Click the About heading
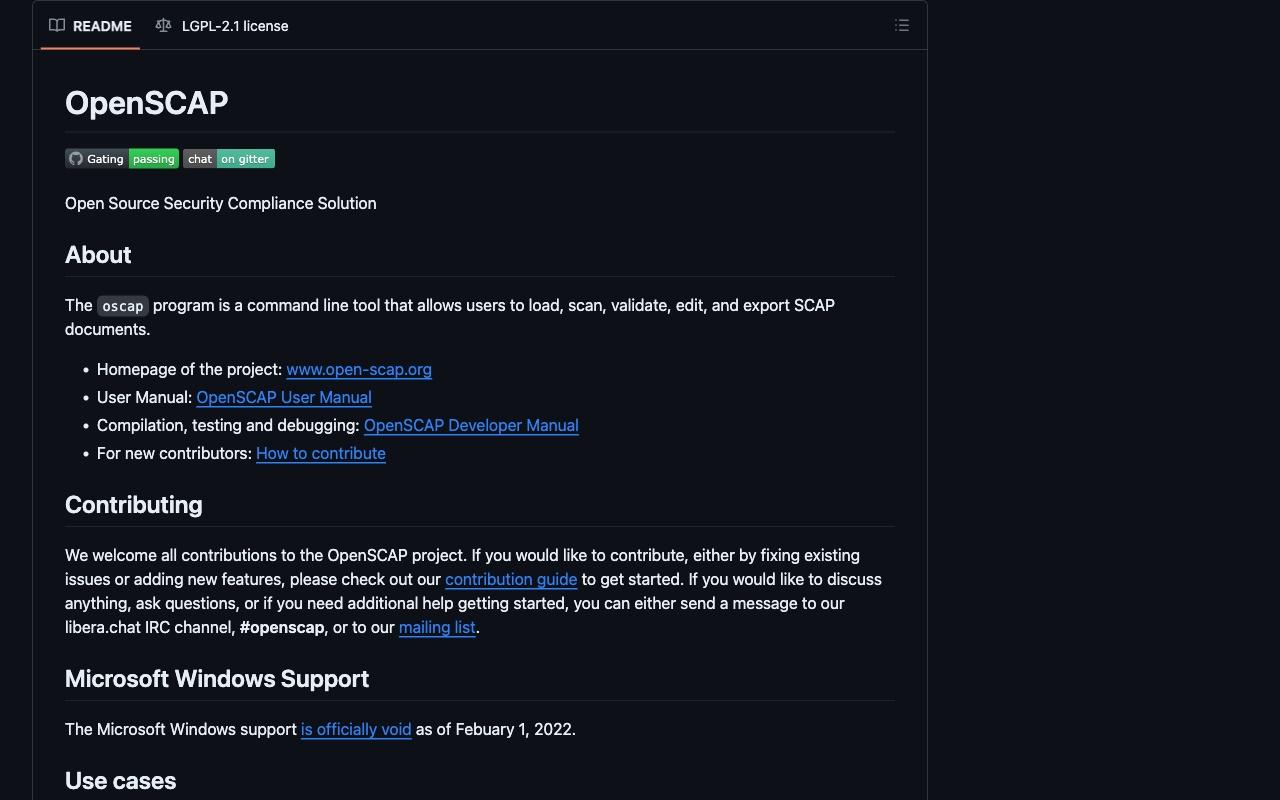 click(x=98, y=255)
